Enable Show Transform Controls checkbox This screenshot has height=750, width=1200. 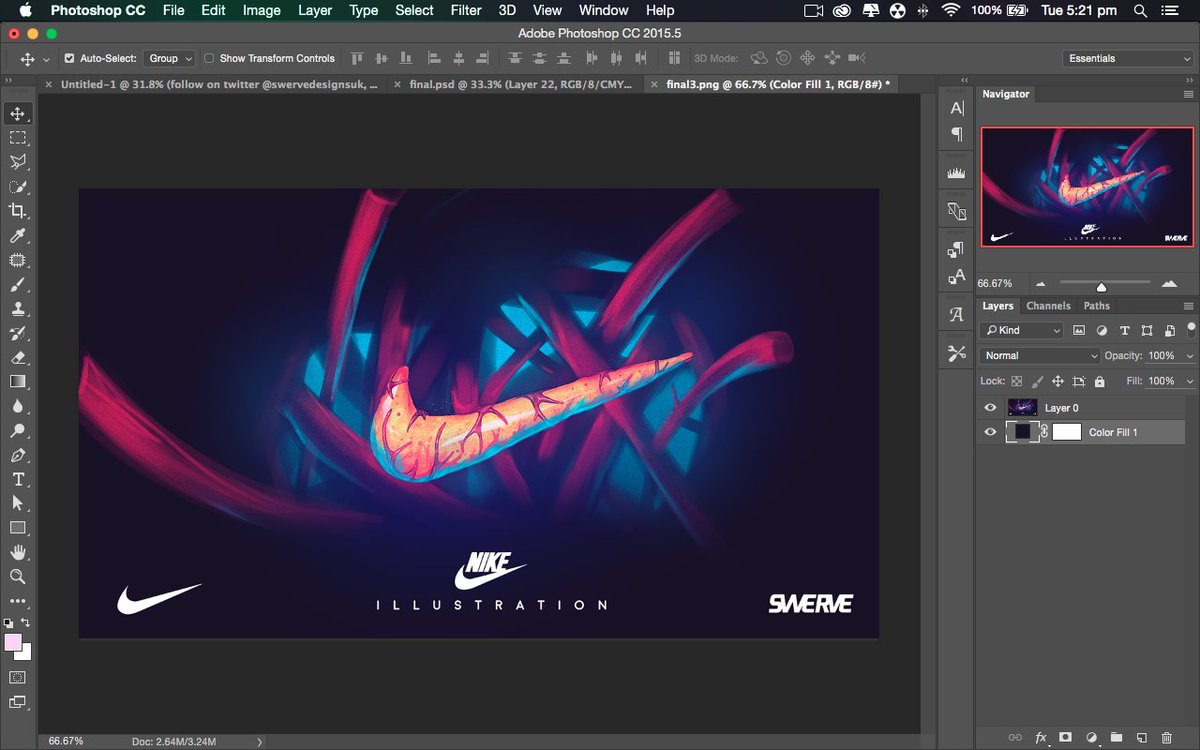(x=209, y=59)
